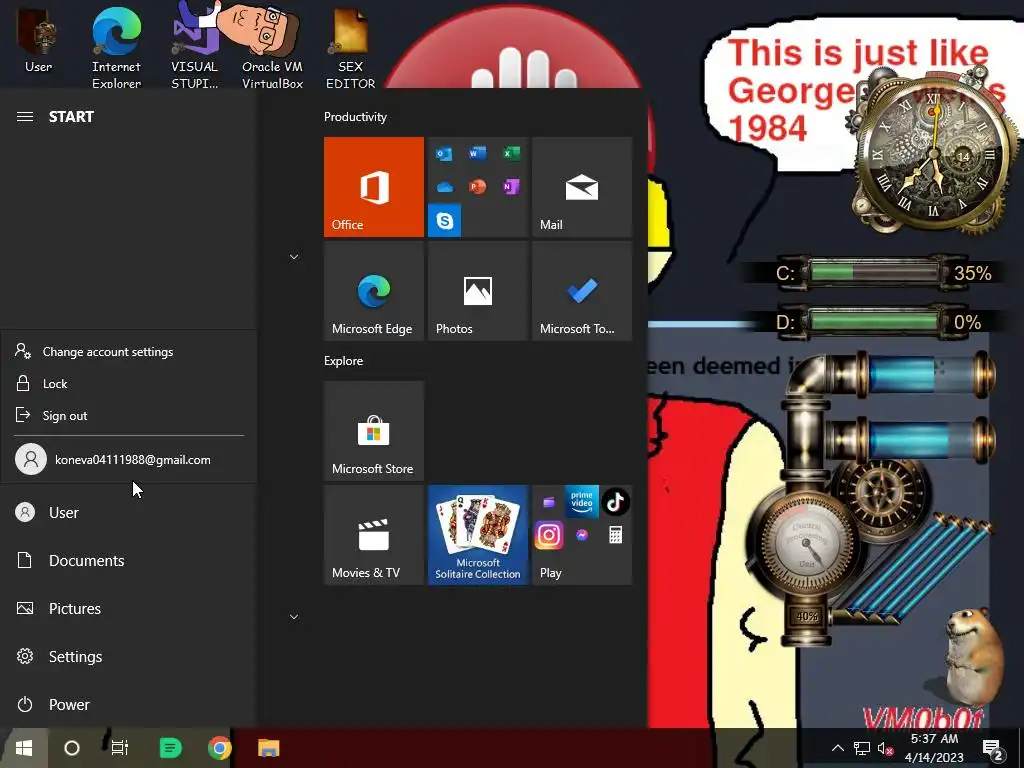The width and height of the screenshot is (1024, 768).
Task: Open the Office tile
Action: (x=374, y=187)
